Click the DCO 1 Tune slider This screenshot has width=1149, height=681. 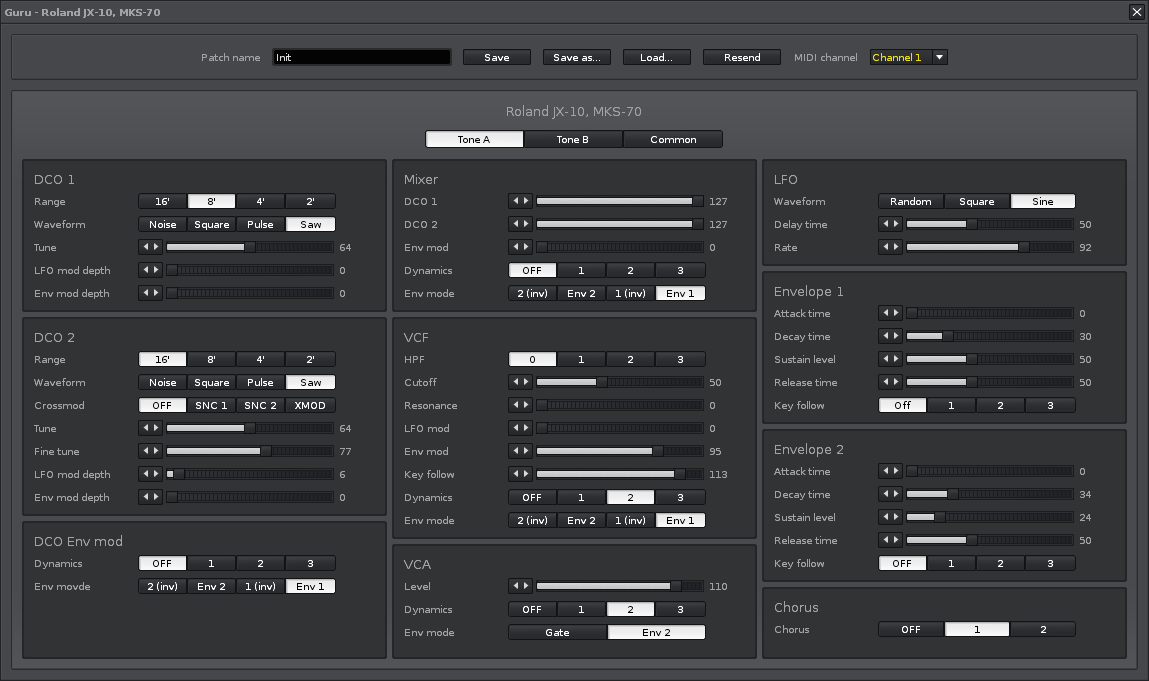coord(250,247)
